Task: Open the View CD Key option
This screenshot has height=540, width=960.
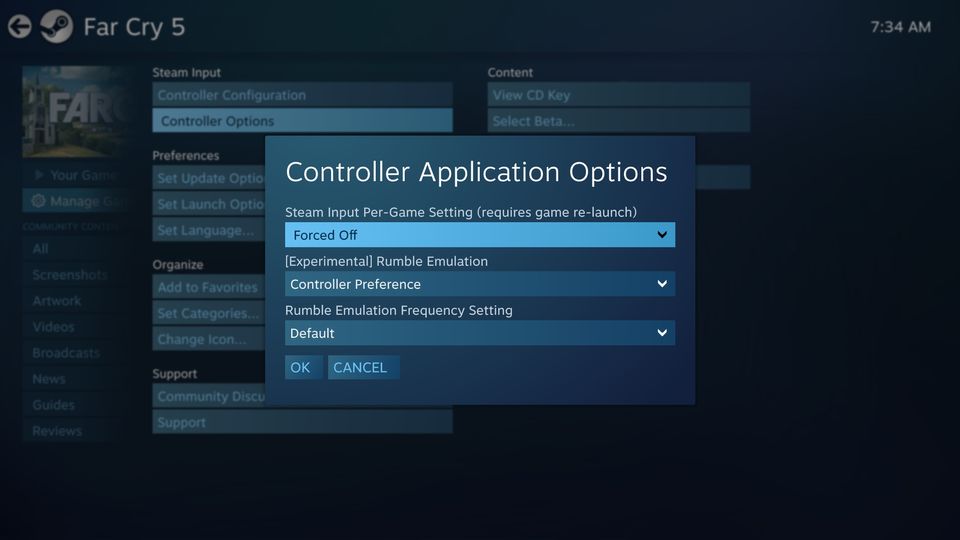Action: [618, 95]
